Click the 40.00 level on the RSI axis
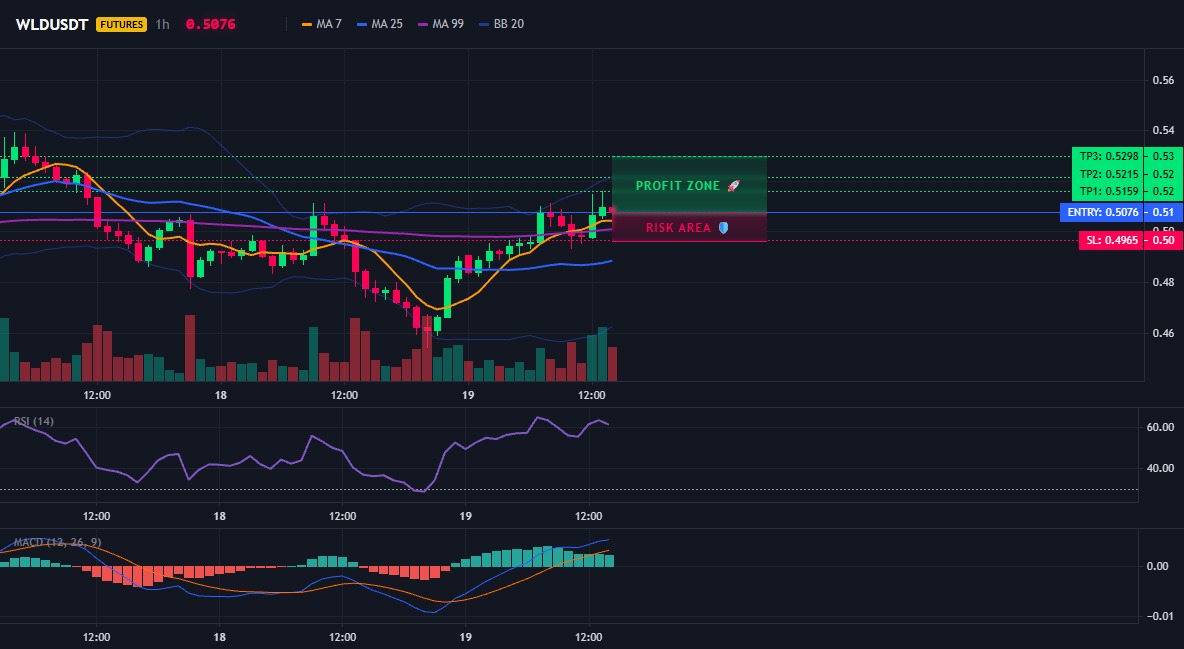This screenshot has width=1184, height=649. coord(1161,468)
